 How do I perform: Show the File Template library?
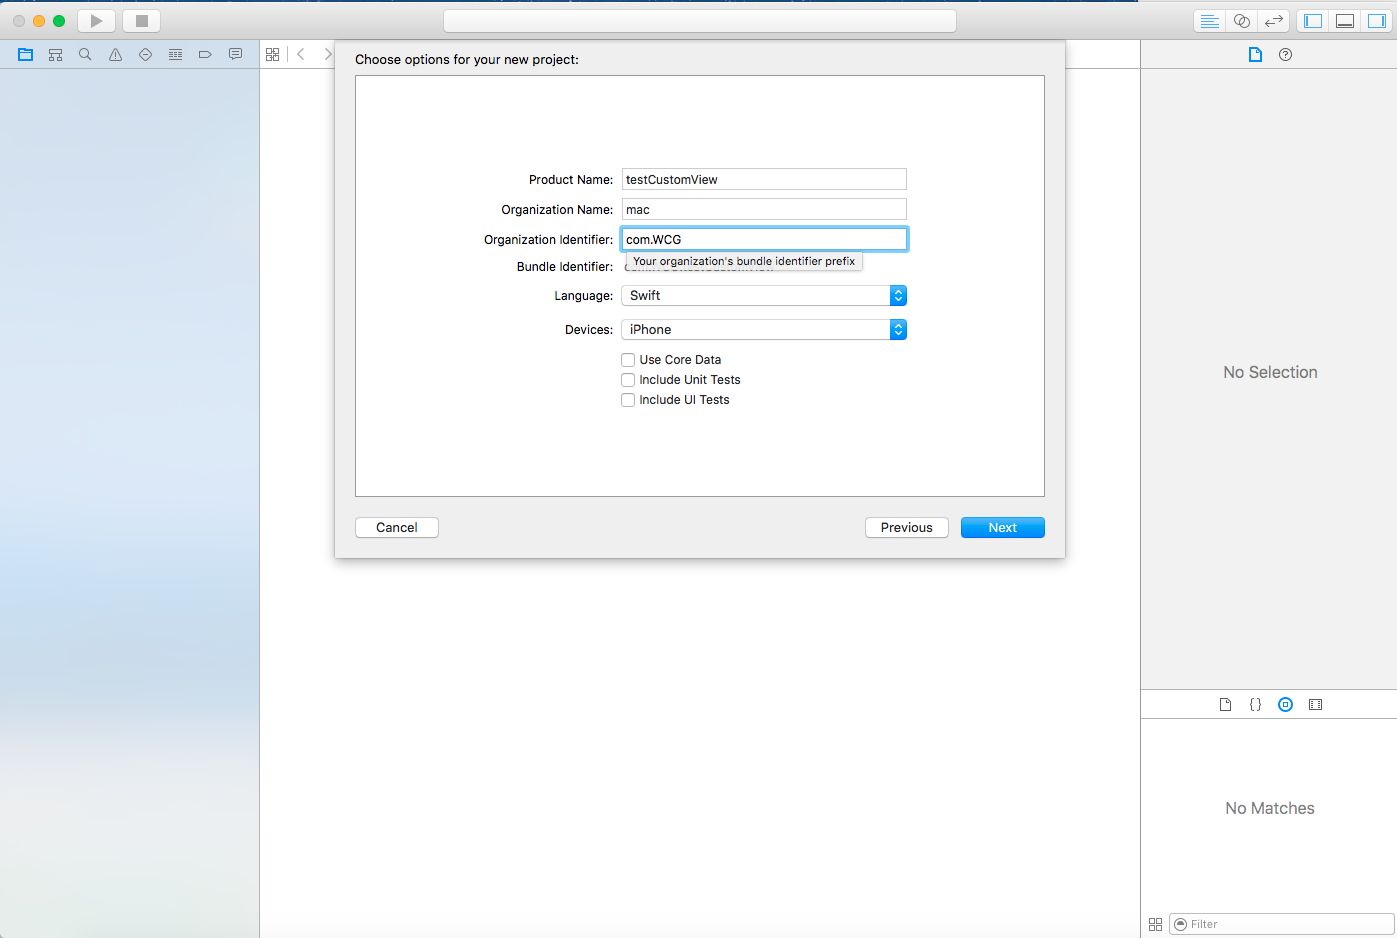1226,705
